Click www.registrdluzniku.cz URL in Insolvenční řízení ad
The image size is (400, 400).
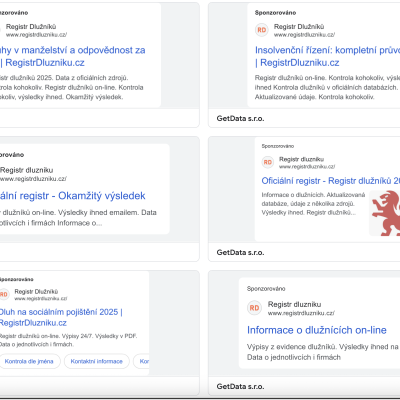(x=304, y=35)
